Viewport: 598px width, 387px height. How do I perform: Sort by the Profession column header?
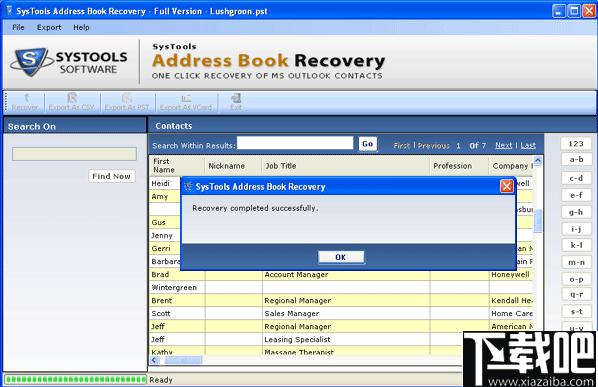point(459,165)
